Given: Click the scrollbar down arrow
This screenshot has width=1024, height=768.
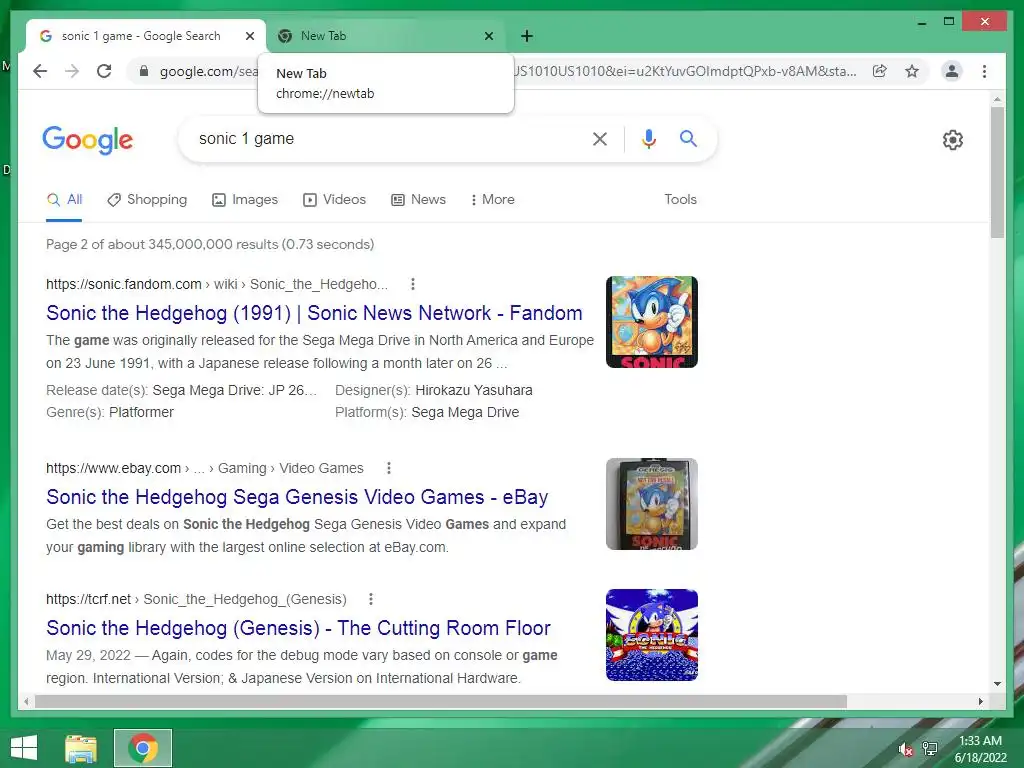Looking at the screenshot, I should [997, 684].
